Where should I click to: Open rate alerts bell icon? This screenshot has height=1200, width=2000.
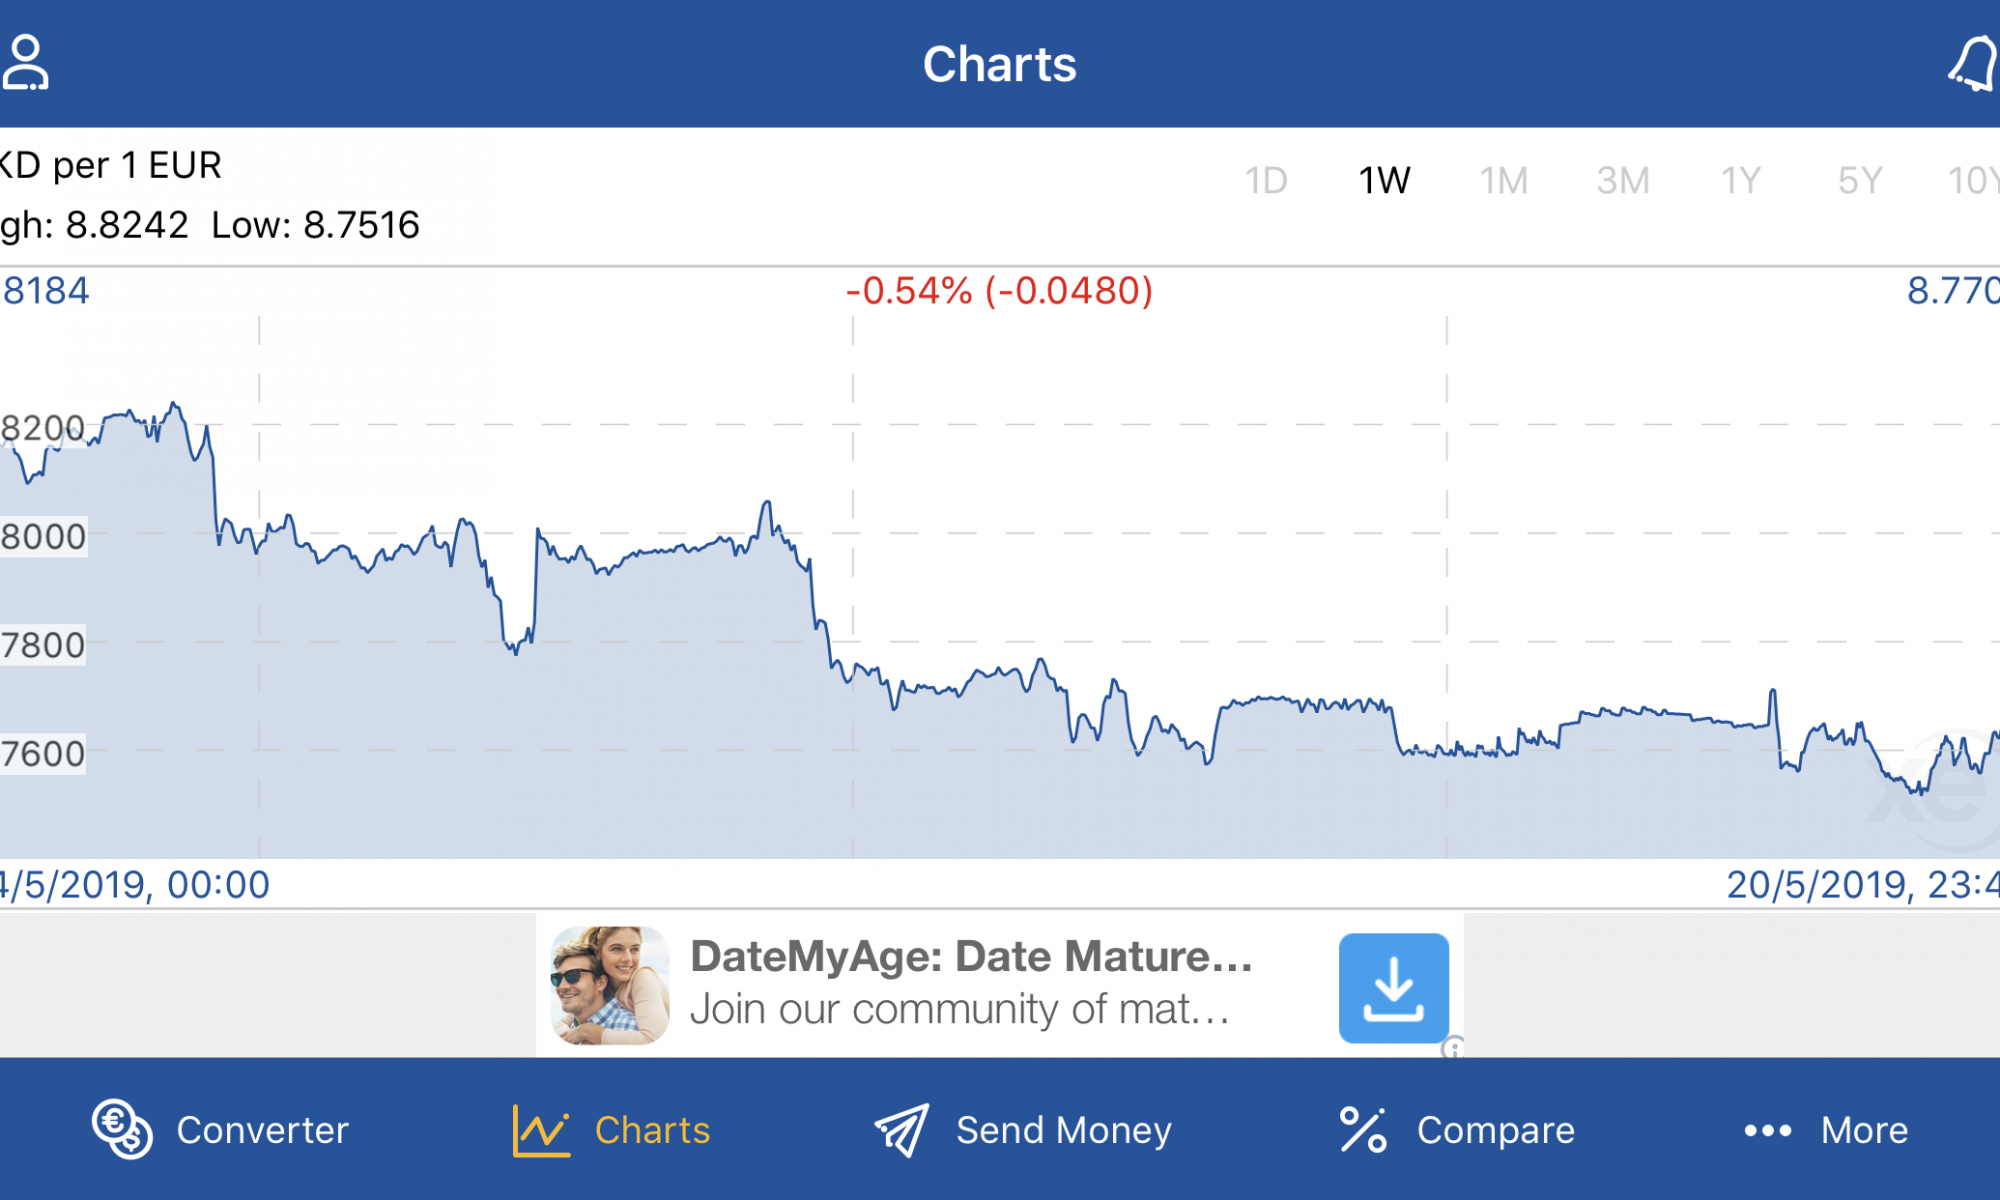(x=1974, y=64)
